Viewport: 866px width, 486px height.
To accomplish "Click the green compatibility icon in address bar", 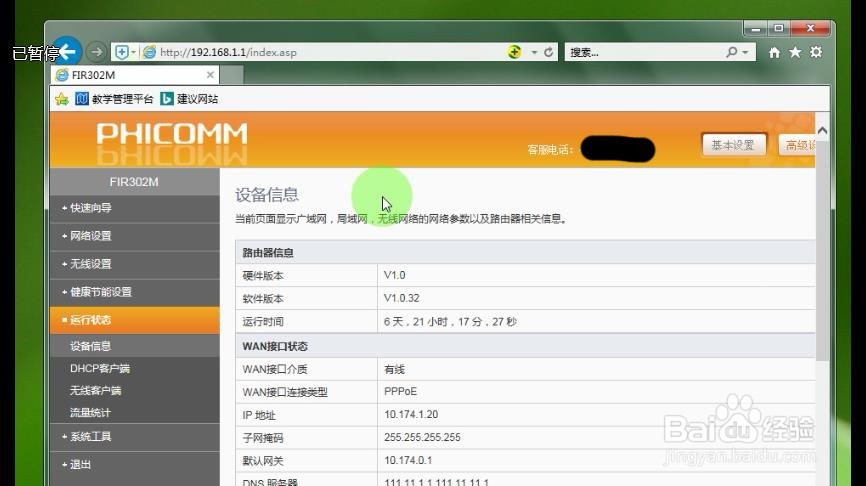I will coord(514,52).
